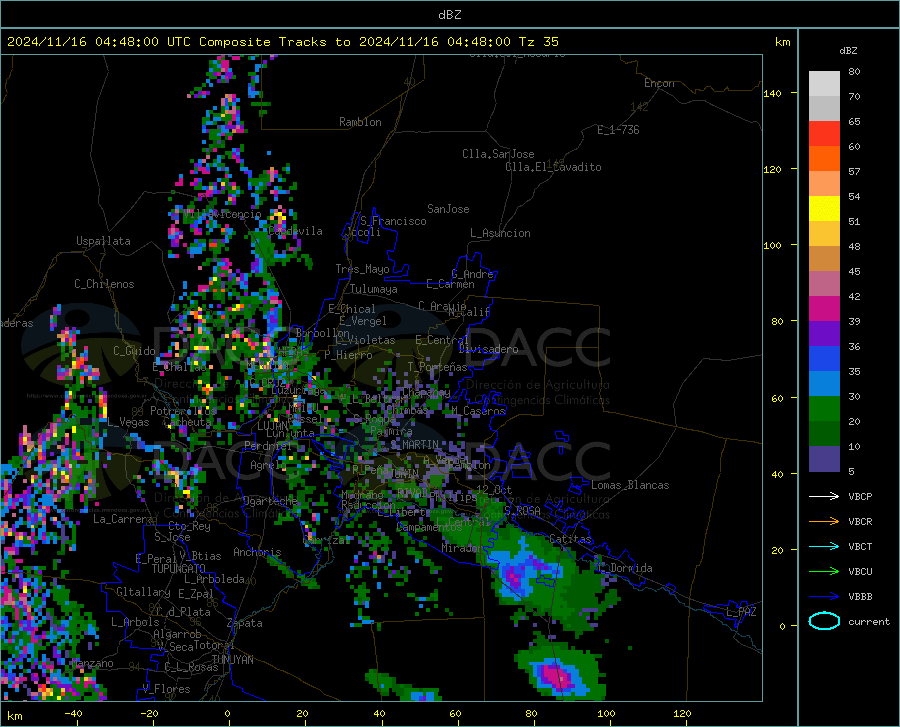
Task: Click the L_Dormida map label
Action: point(626,568)
